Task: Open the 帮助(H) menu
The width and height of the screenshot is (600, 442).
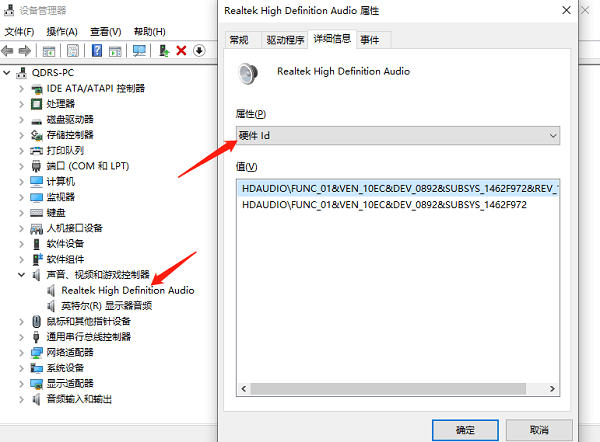Action: (149, 32)
